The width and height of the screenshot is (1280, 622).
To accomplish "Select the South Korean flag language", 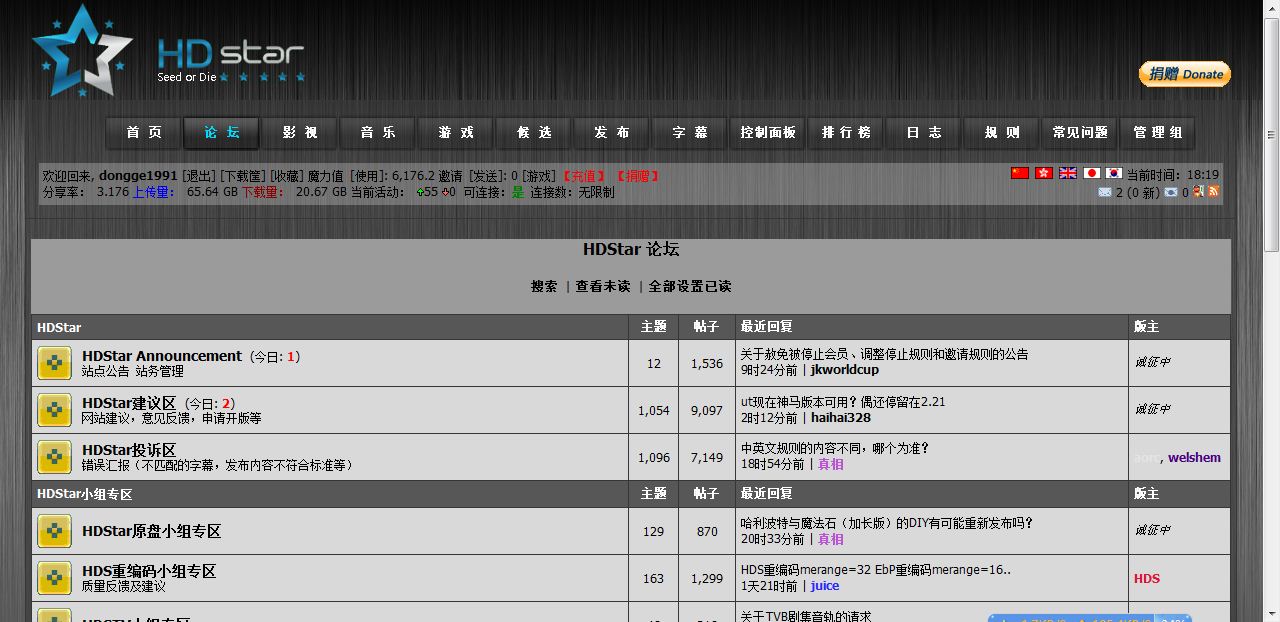I will (1114, 173).
